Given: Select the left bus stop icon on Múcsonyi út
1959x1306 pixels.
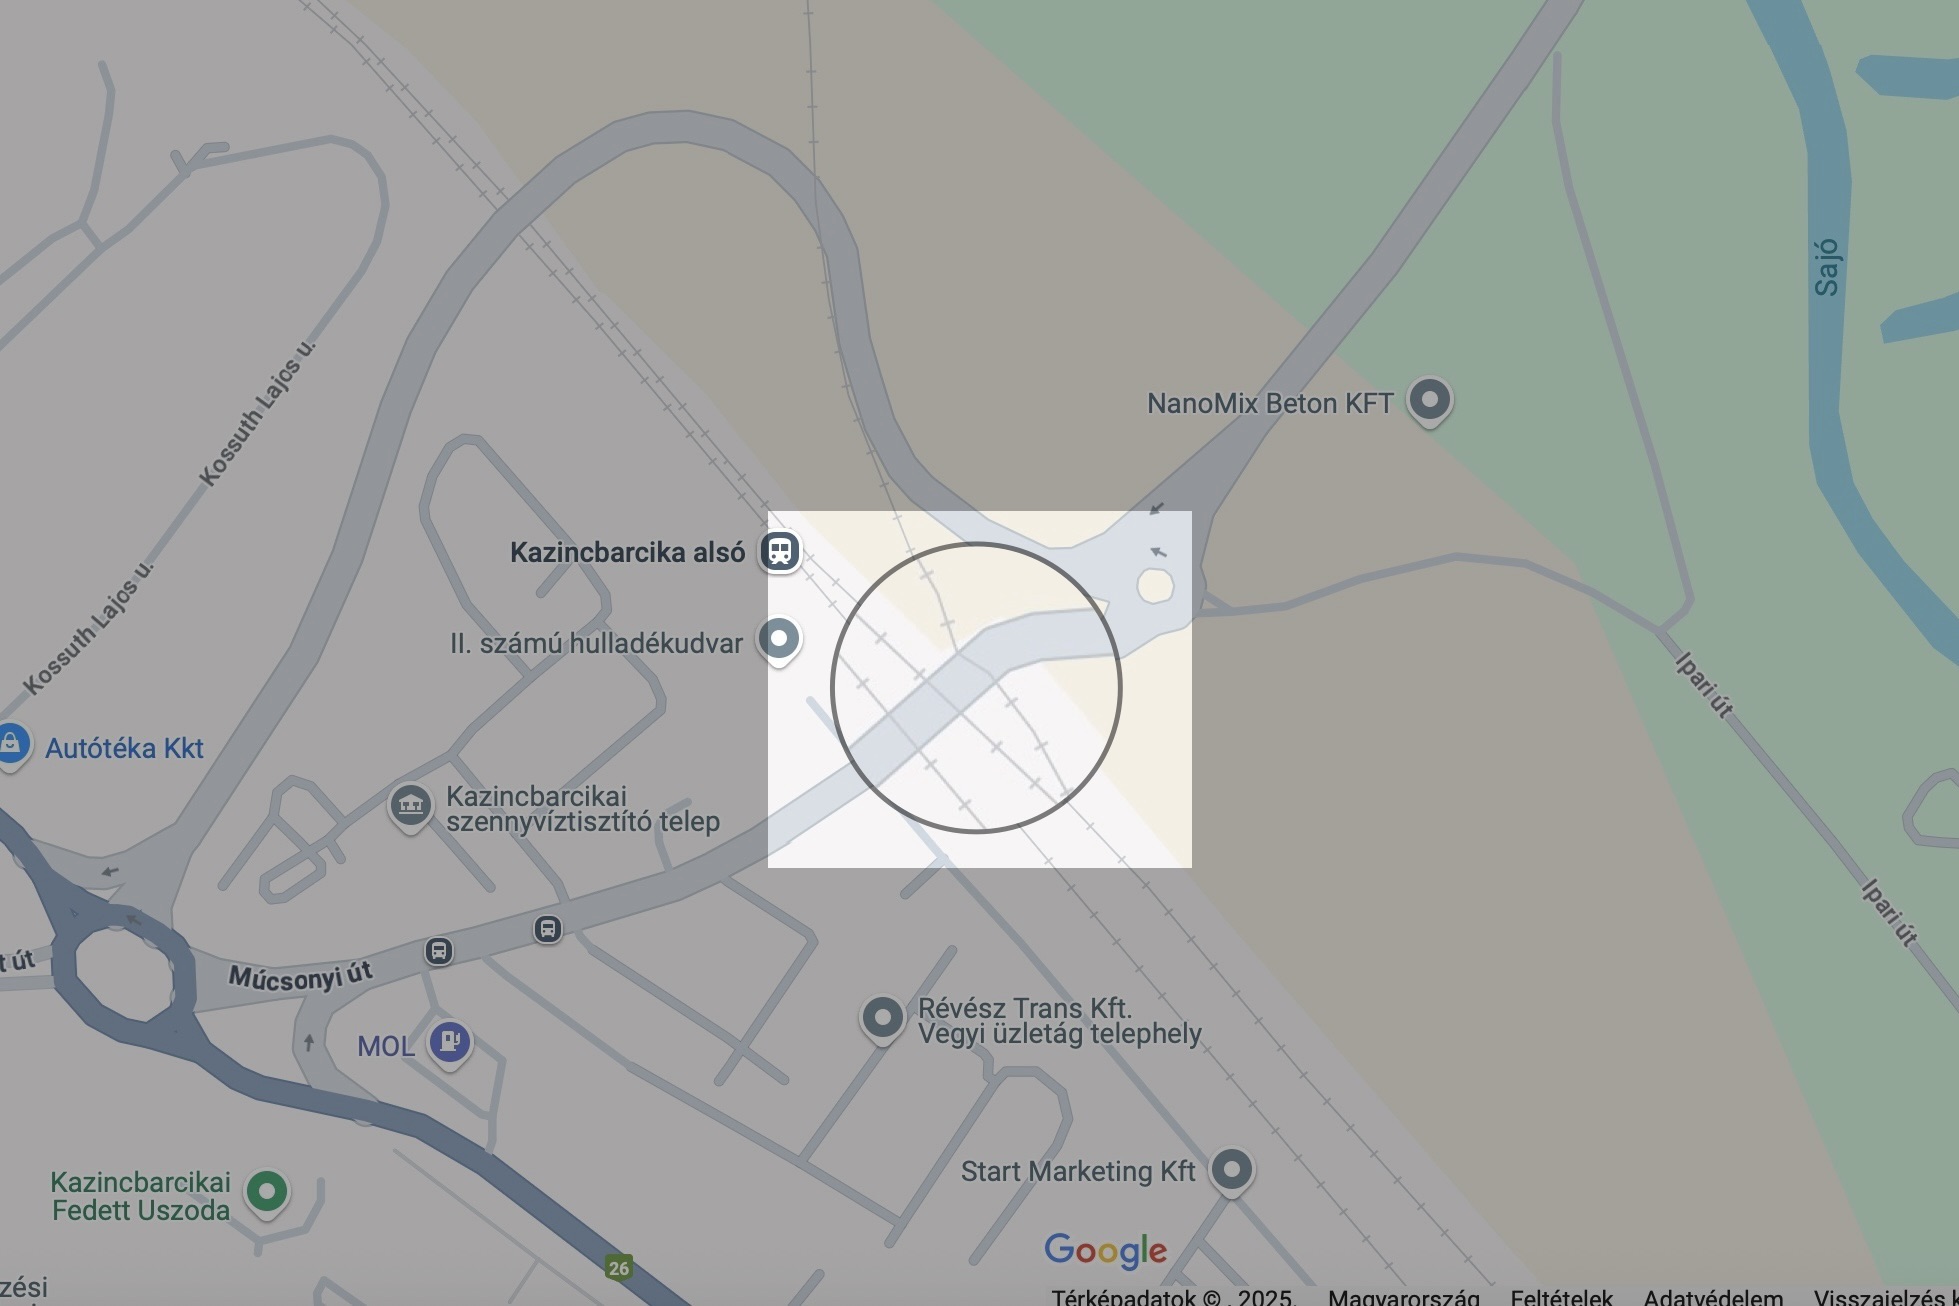Looking at the screenshot, I should [439, 950].
